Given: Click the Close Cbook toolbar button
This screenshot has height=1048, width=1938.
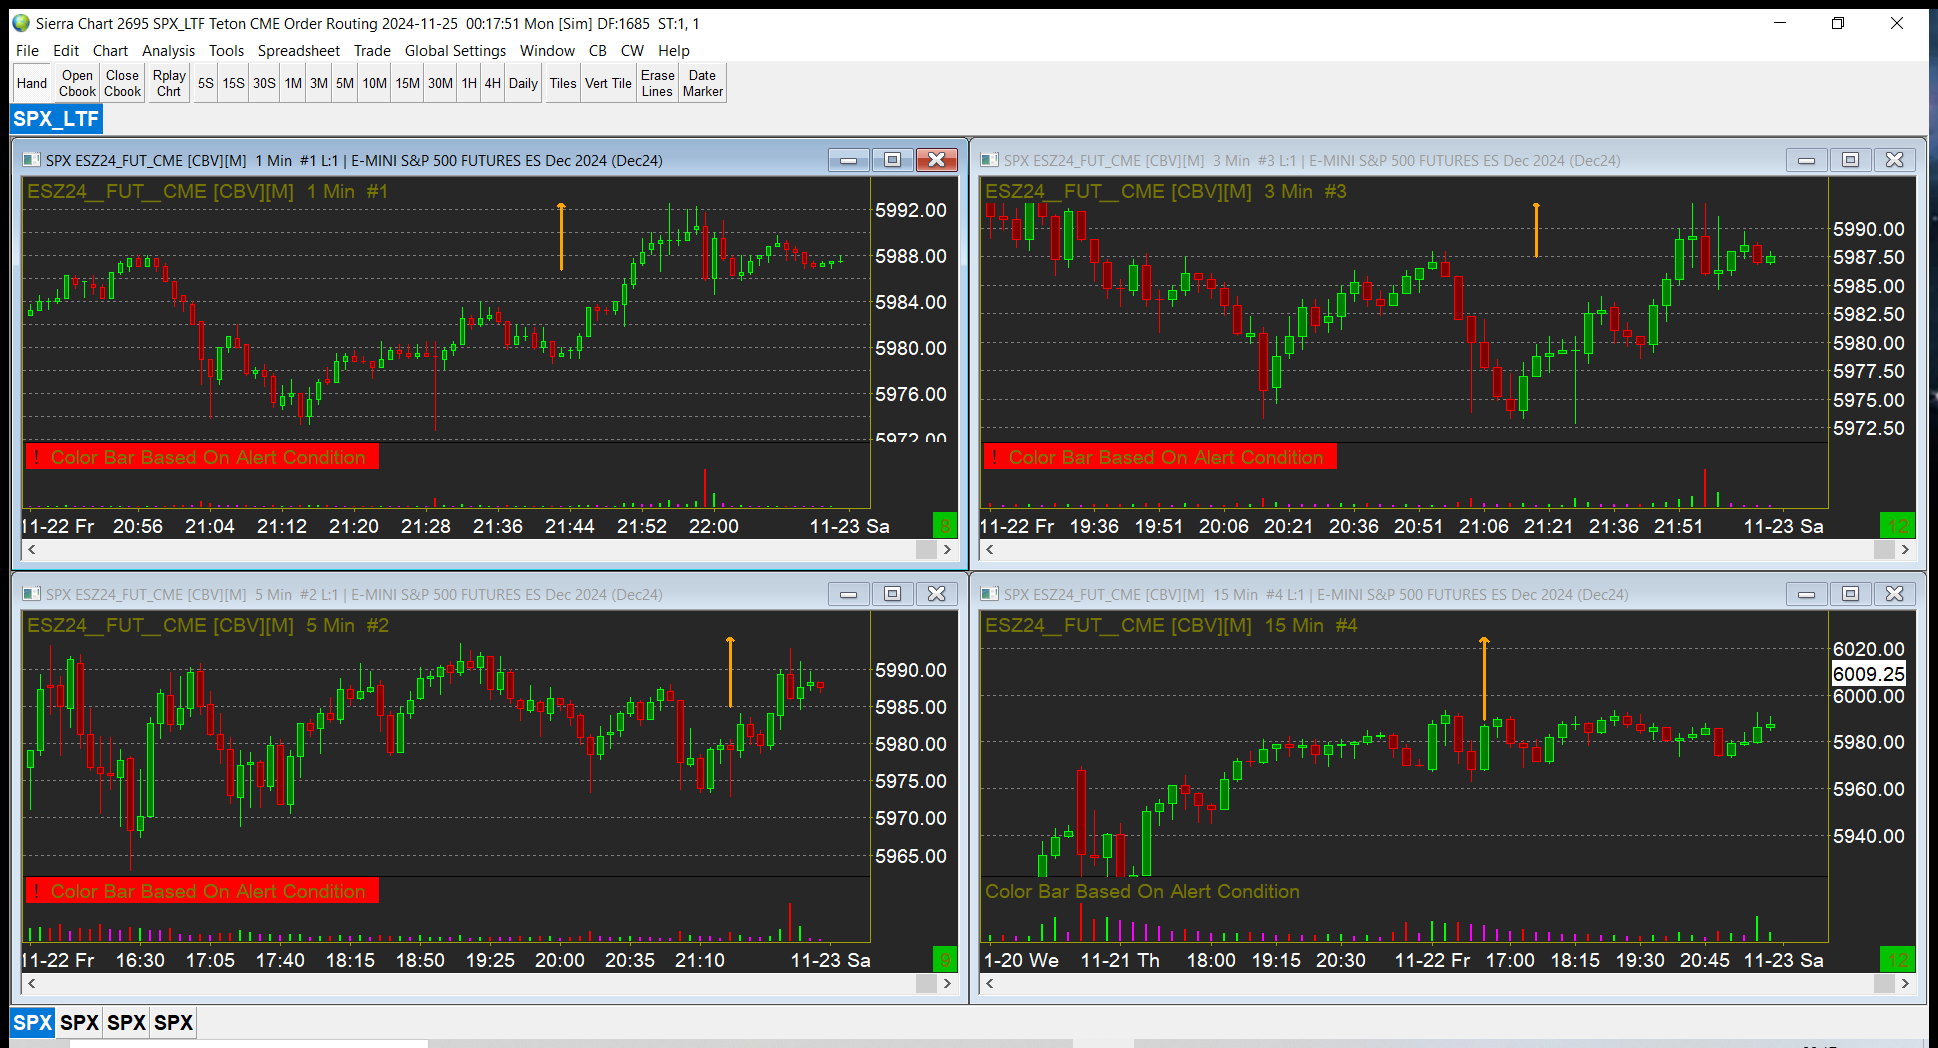Looking at the screenshot, I should pos(122,83).
